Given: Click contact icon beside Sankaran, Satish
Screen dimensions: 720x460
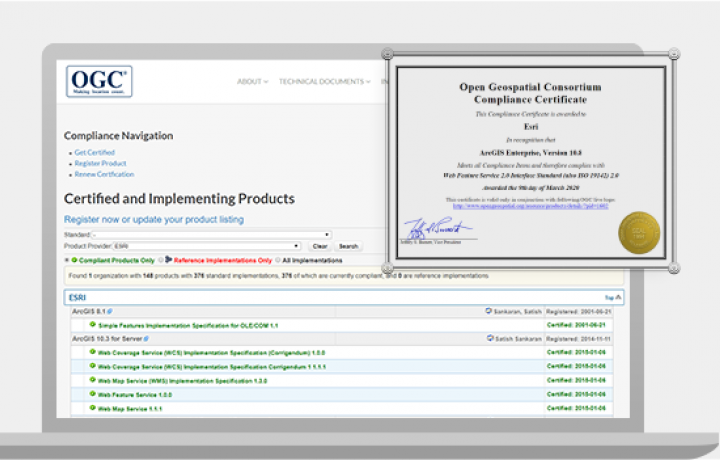Looking at the screenshot, I should (x=488, y=311).
